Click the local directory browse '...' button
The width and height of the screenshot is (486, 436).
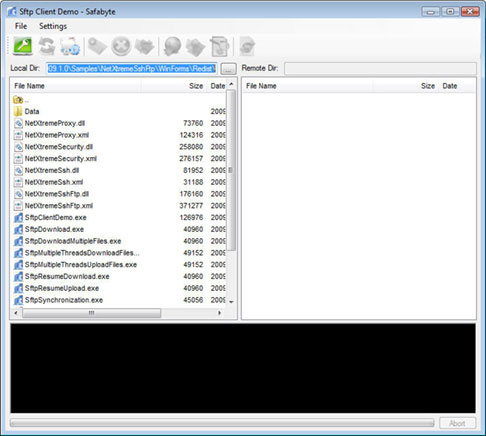coord(228,69)
